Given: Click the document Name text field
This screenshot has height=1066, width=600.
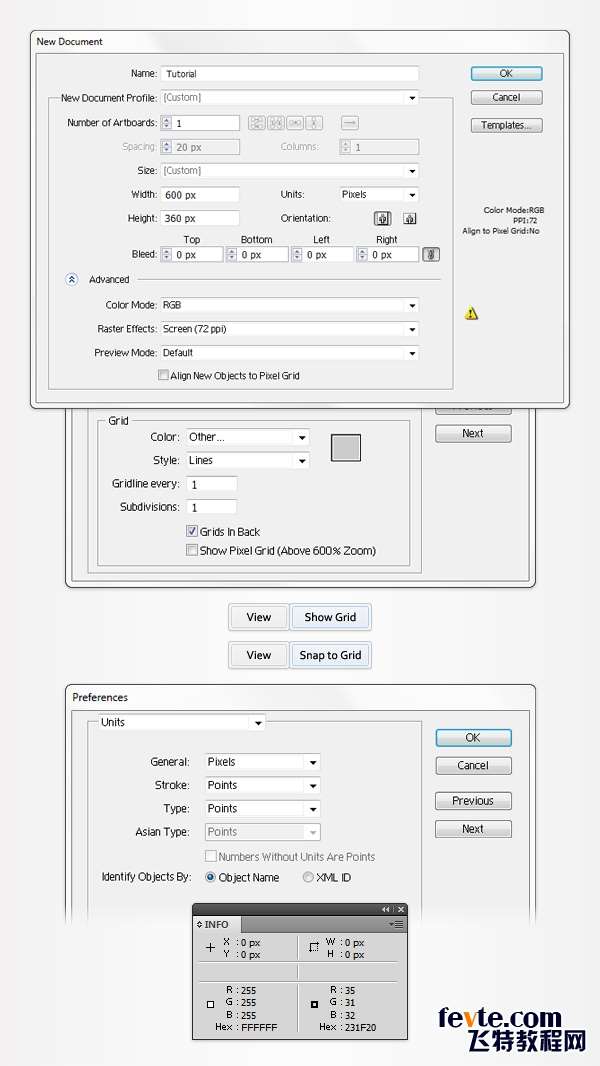Looking at the screenshot, I should 290,74.
